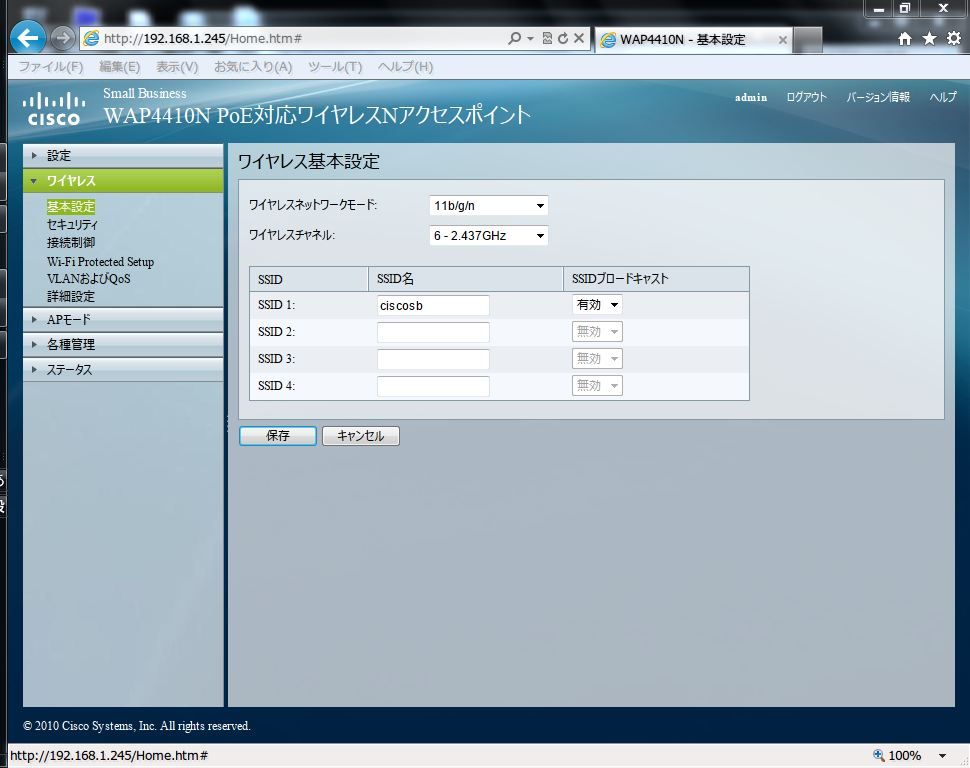
Task: Open a new blank browser tab
Action: click(x=807, y=40)
